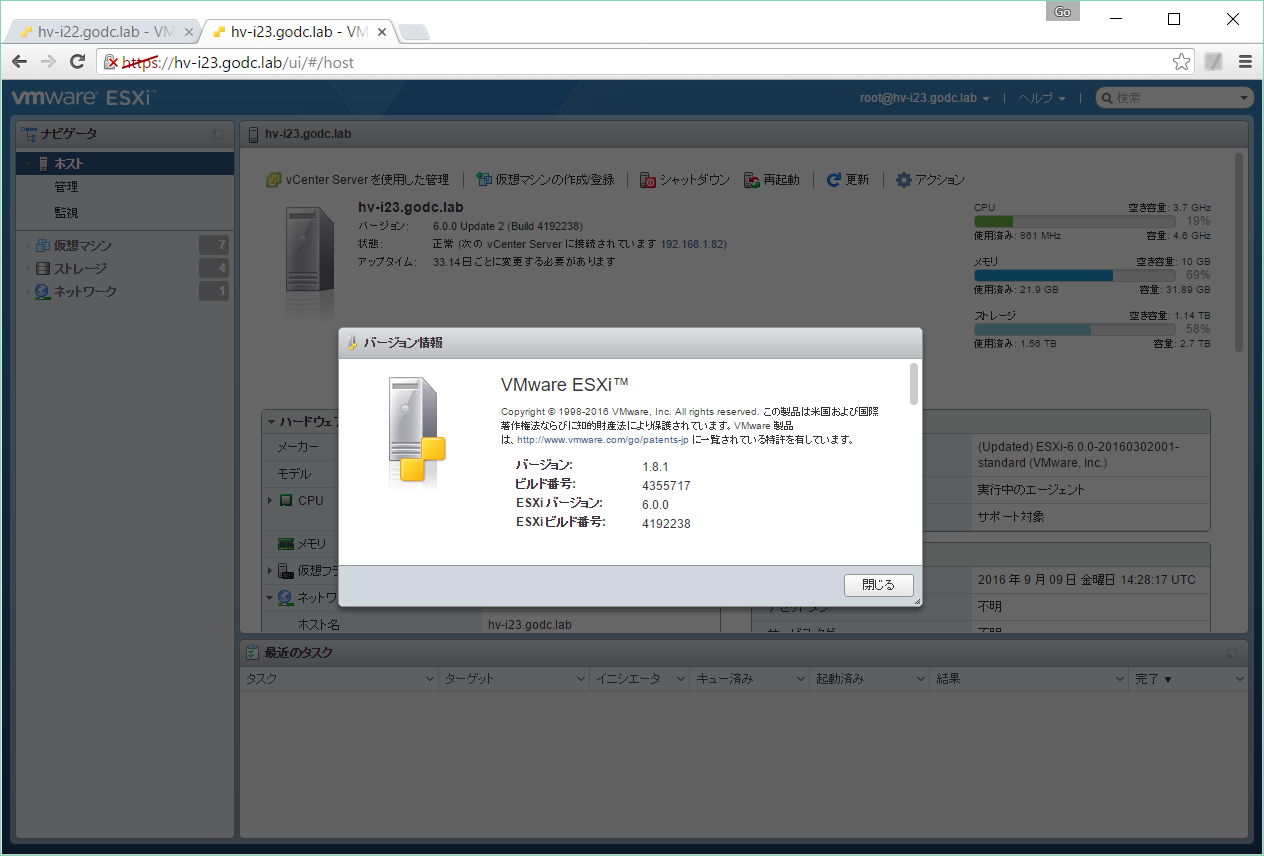This screenshot has width=1264, height=856.
Task: Select Host (ホスト) in the navigator
Action: [125, 163]
